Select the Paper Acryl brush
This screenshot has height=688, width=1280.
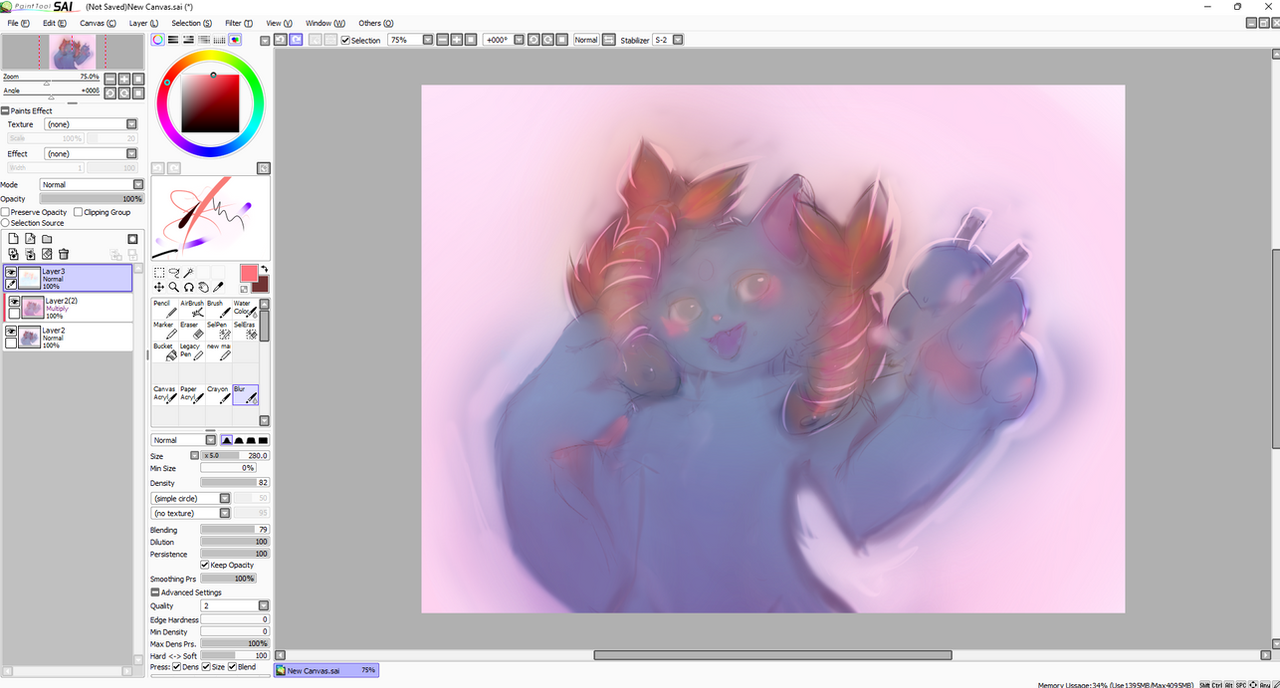192,395
